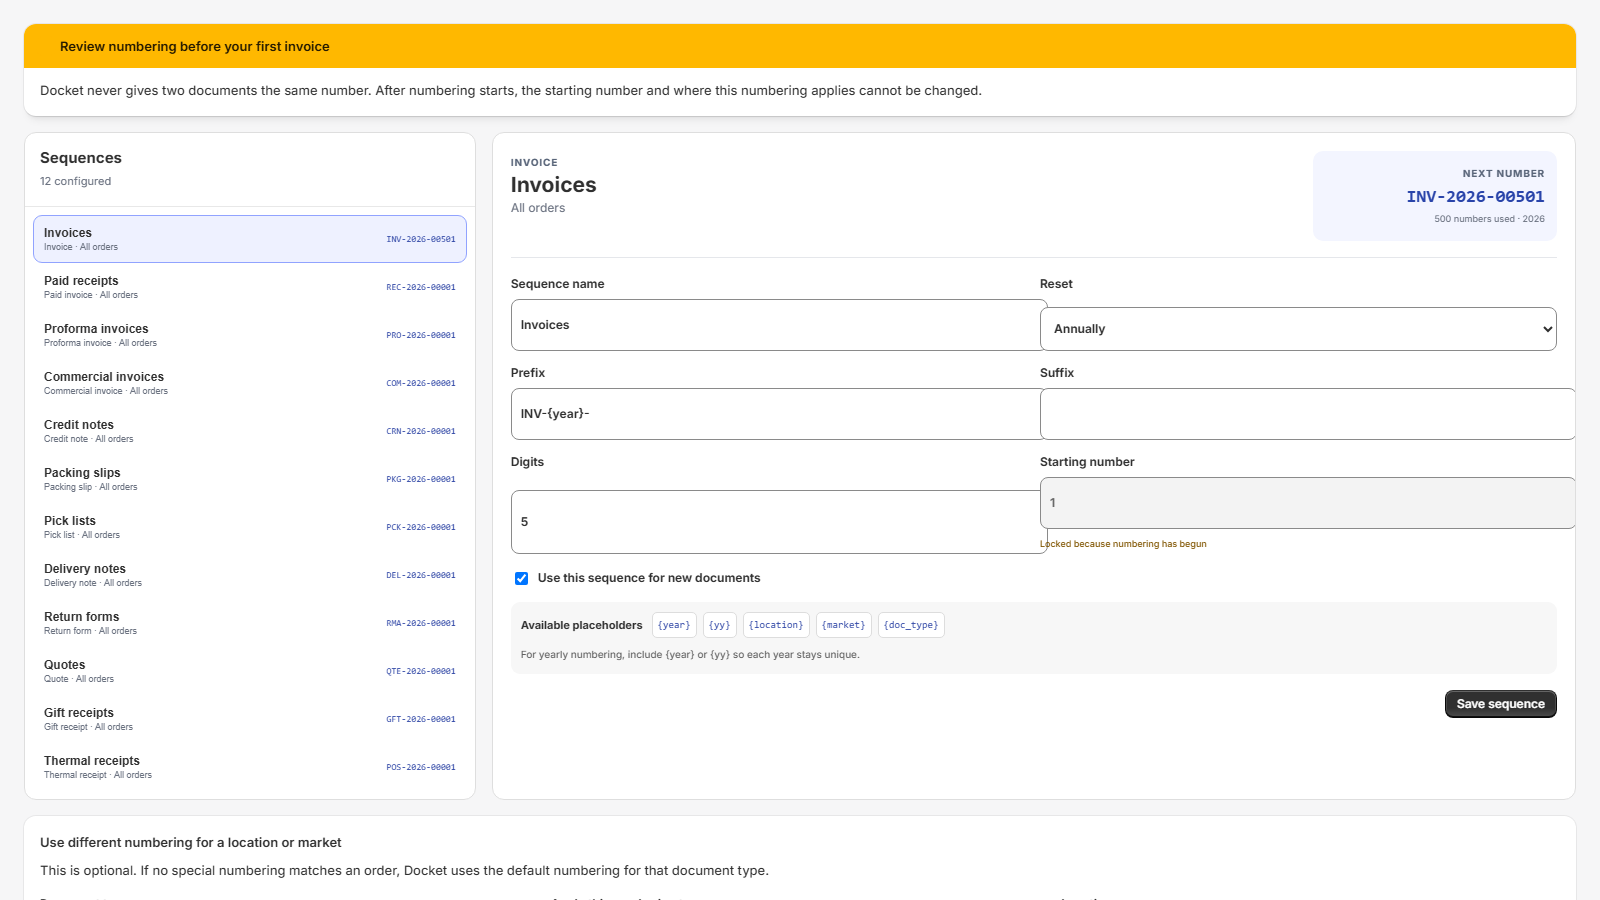Open the Proforma invoices sequence
Viewport: 1600px width, 900px height.
click(x=250, y=335)
